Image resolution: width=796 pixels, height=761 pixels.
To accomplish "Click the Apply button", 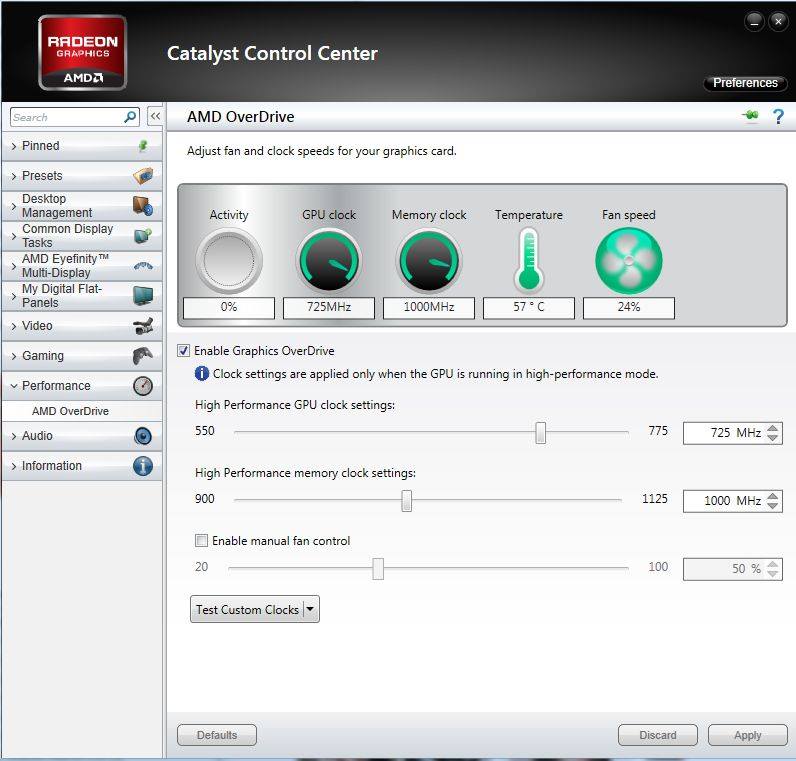I will [x=748, y=735].
